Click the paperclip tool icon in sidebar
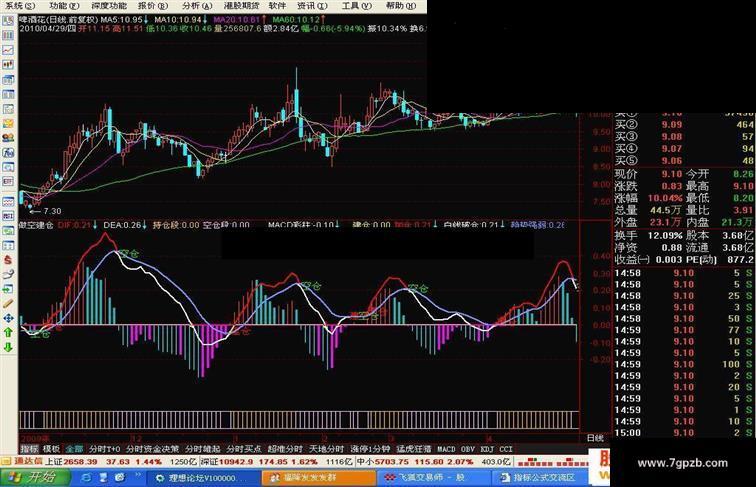The width and height of the screenshot is (756, 487). (x=8, y=274)
